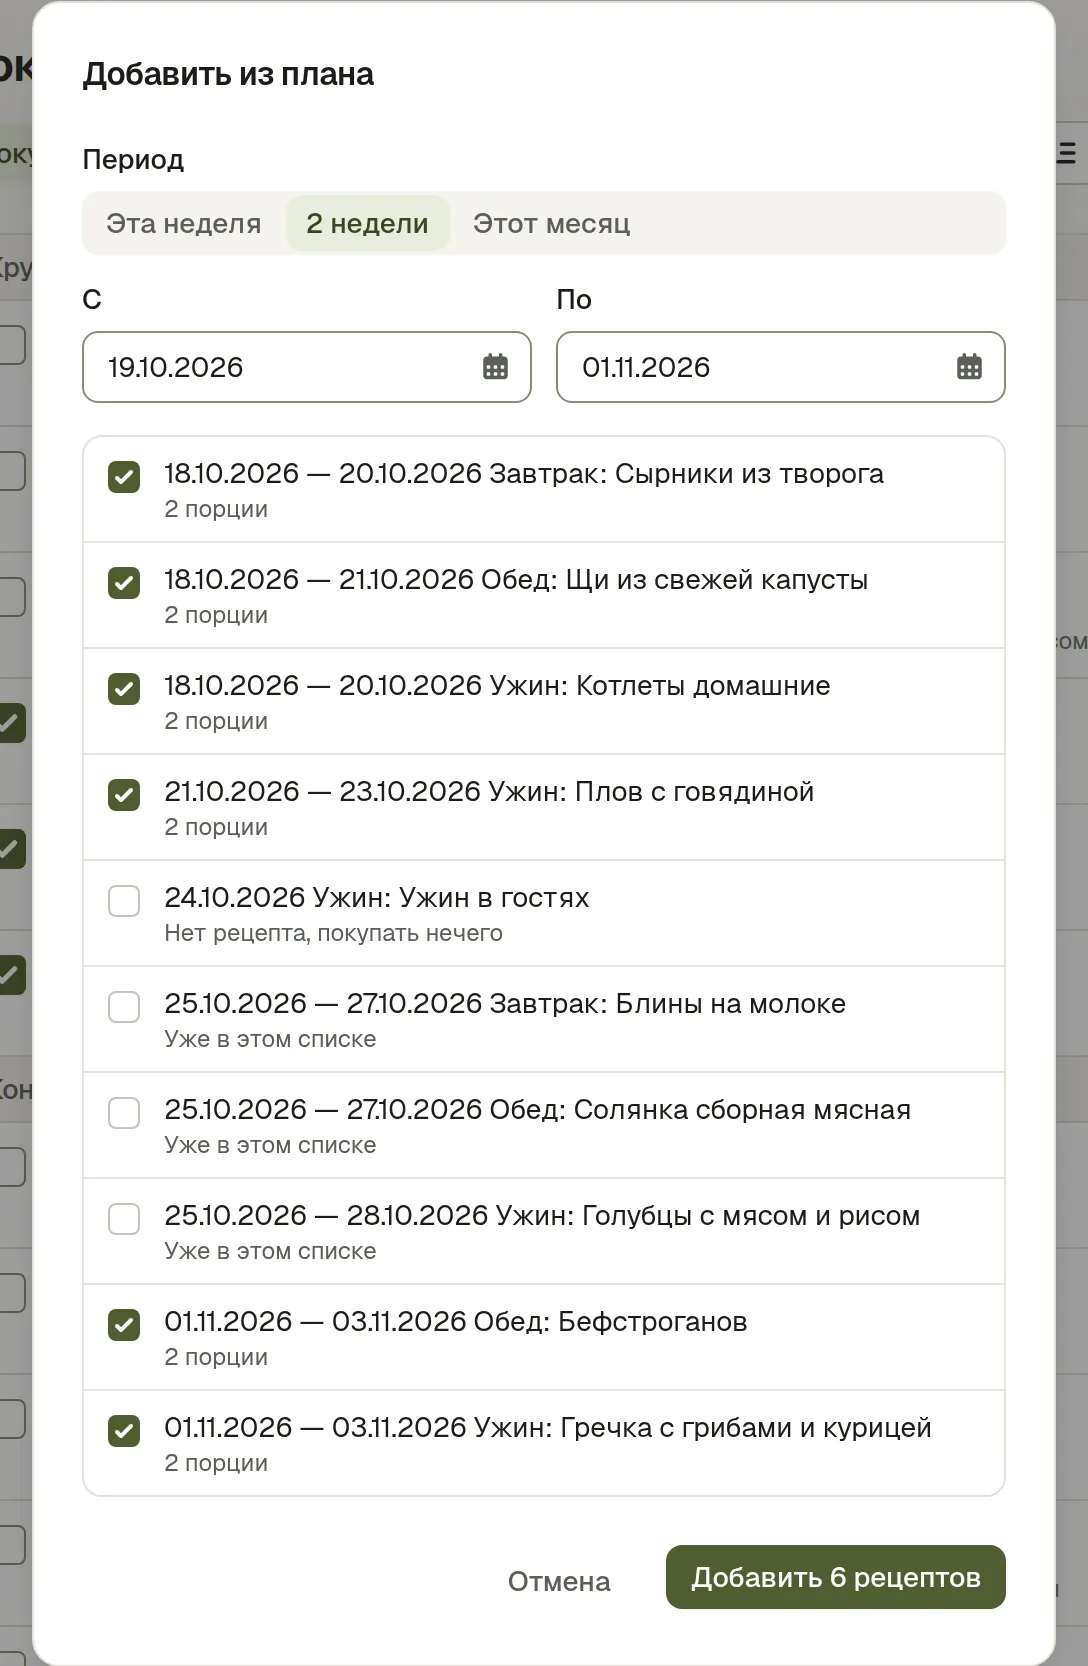Screen dimensions: 1088x1666
Task: Click the start date field 19.10.2026
Action: pyautogui.click(x=306, y=367)
